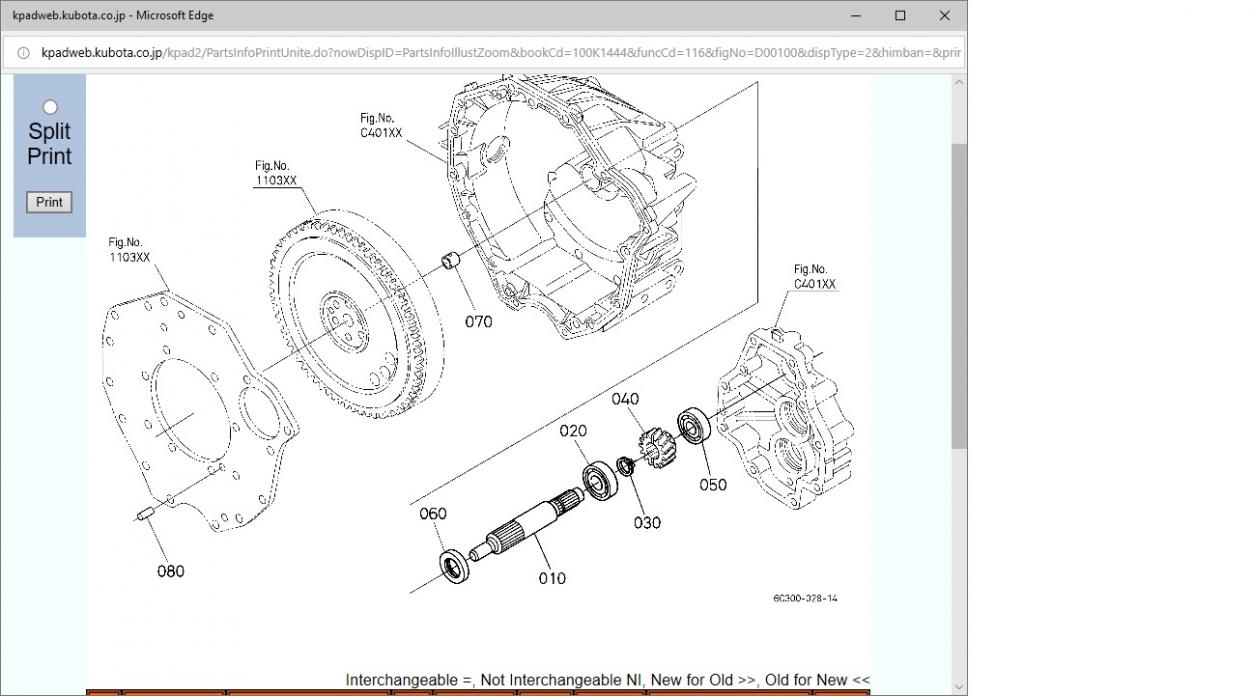Maximize the Edge window
The image size is (1251, 696).
click(900, 16)
